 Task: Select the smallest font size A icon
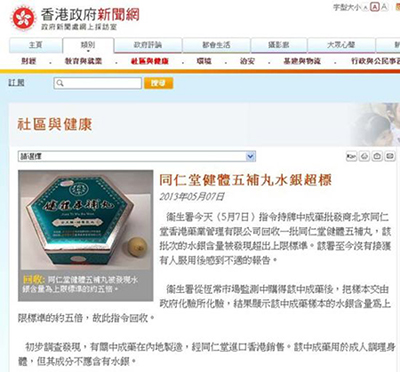pyautogui.click(x=366, y=7)
